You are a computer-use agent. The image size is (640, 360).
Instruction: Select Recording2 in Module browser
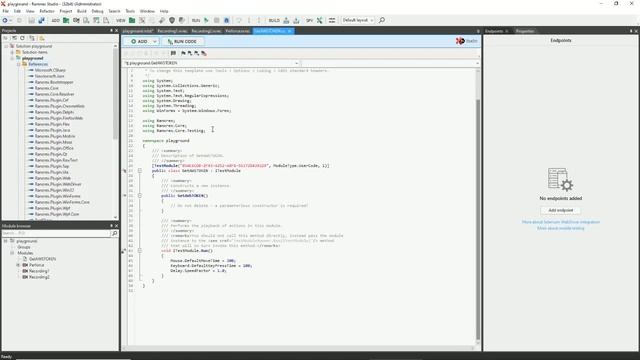39,277
